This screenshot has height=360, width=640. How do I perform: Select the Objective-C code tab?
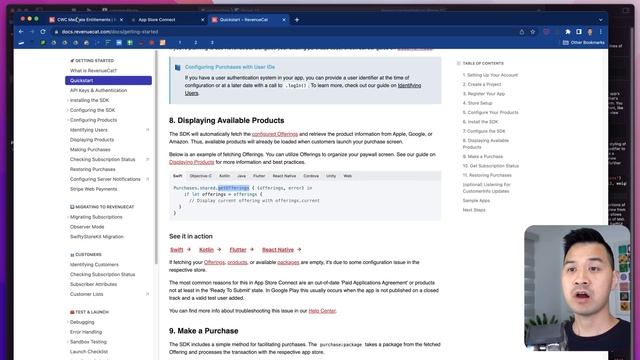[200, 176]
